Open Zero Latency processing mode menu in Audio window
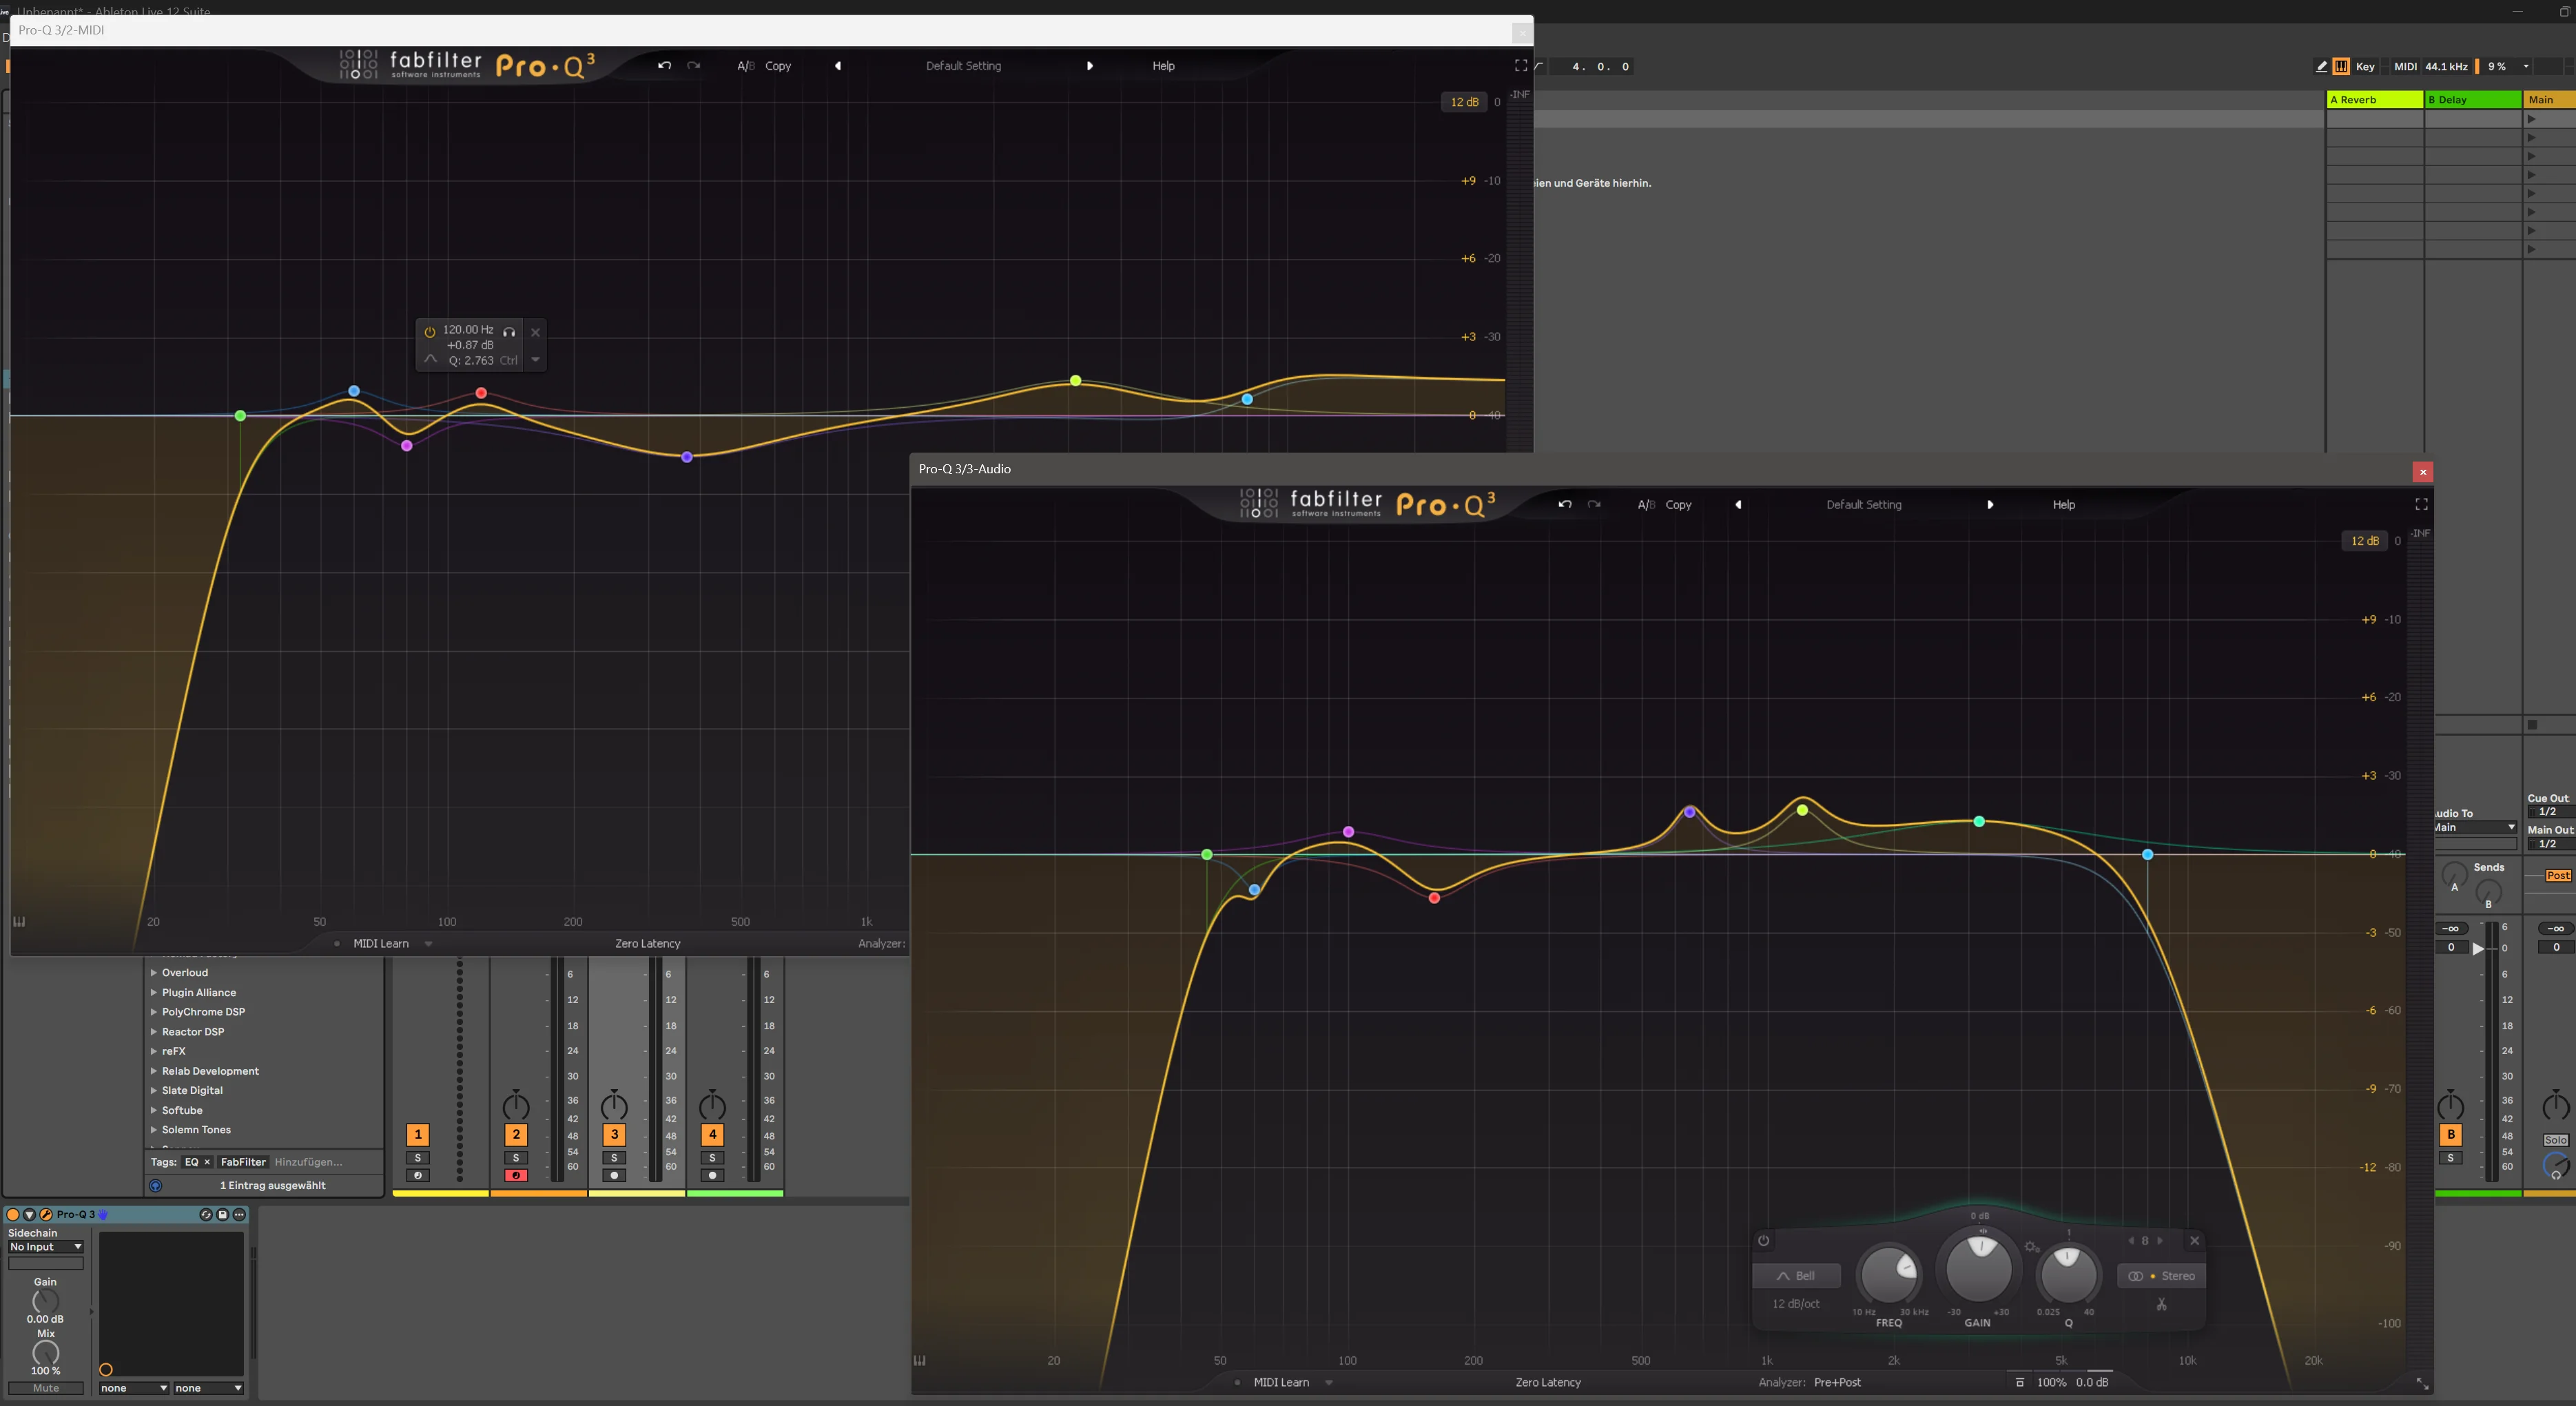2576x1406 pixels. pyautogui.click(x=1547, y=1382)
